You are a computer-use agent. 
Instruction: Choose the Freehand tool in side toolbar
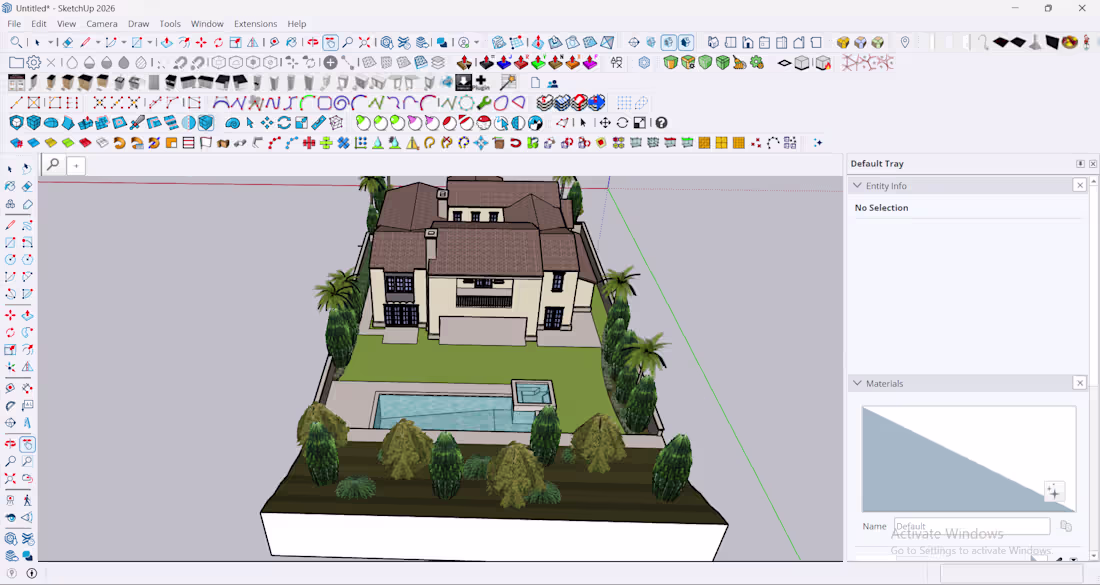pos(27,225)
